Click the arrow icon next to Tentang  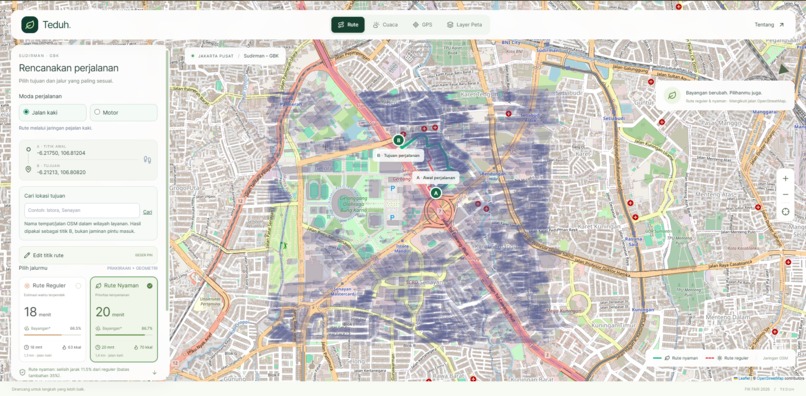(782, 25)
